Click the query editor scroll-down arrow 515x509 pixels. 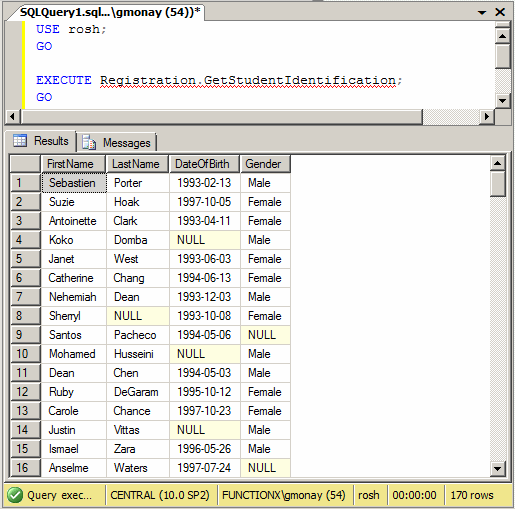pos(503,100)
